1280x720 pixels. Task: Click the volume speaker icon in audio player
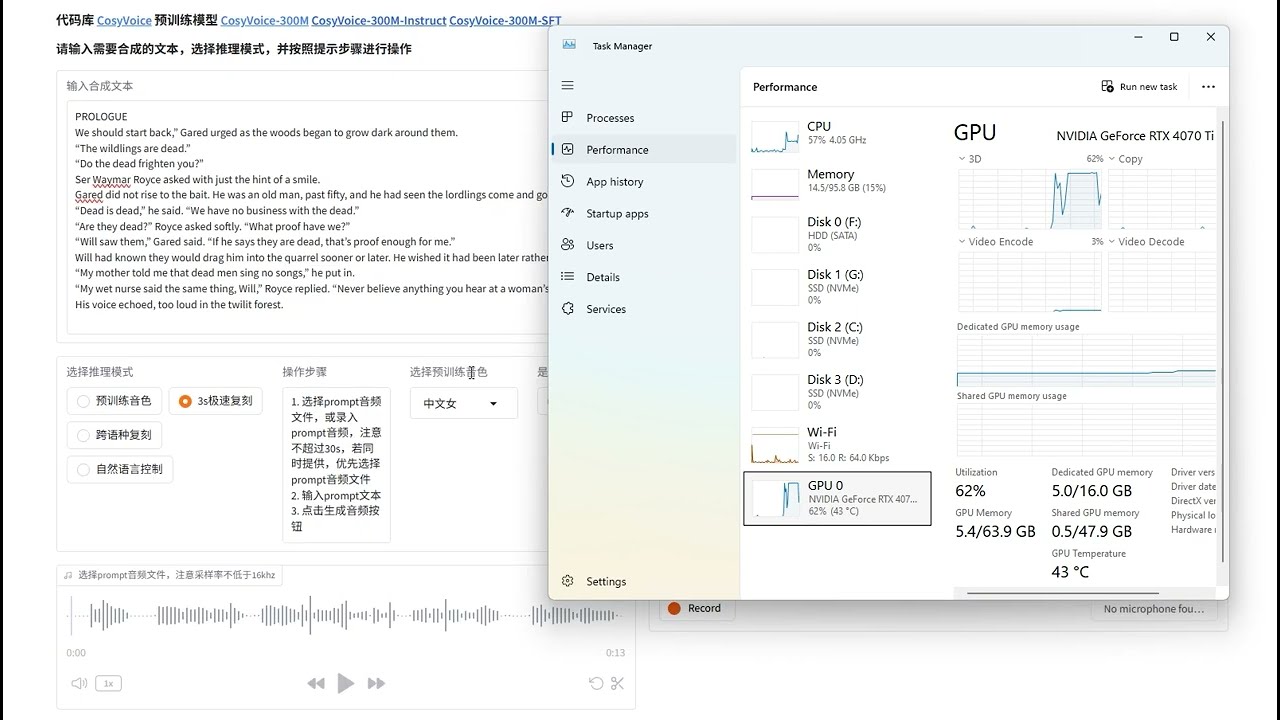79,684
